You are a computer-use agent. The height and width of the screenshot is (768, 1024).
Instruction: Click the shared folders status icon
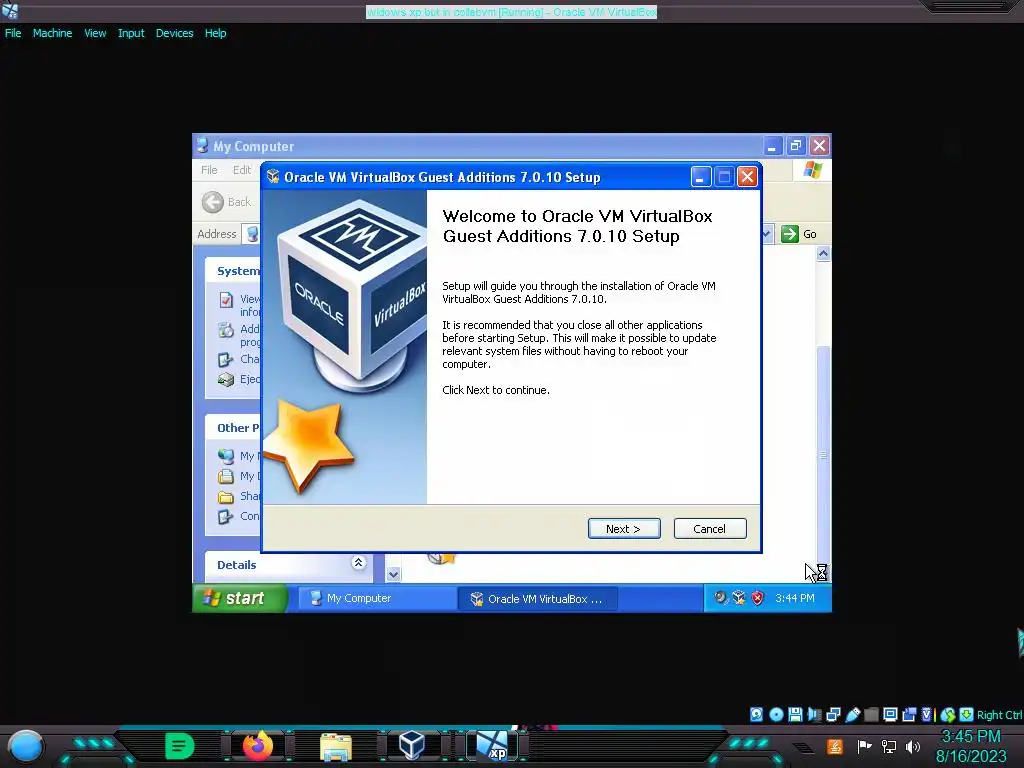pos(871,714)
